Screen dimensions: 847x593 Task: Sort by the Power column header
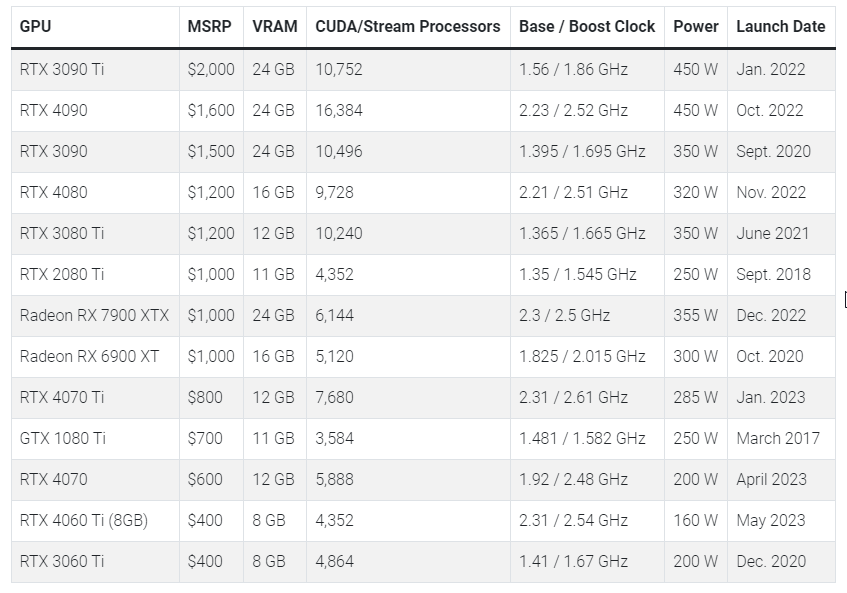pos(695,26)
